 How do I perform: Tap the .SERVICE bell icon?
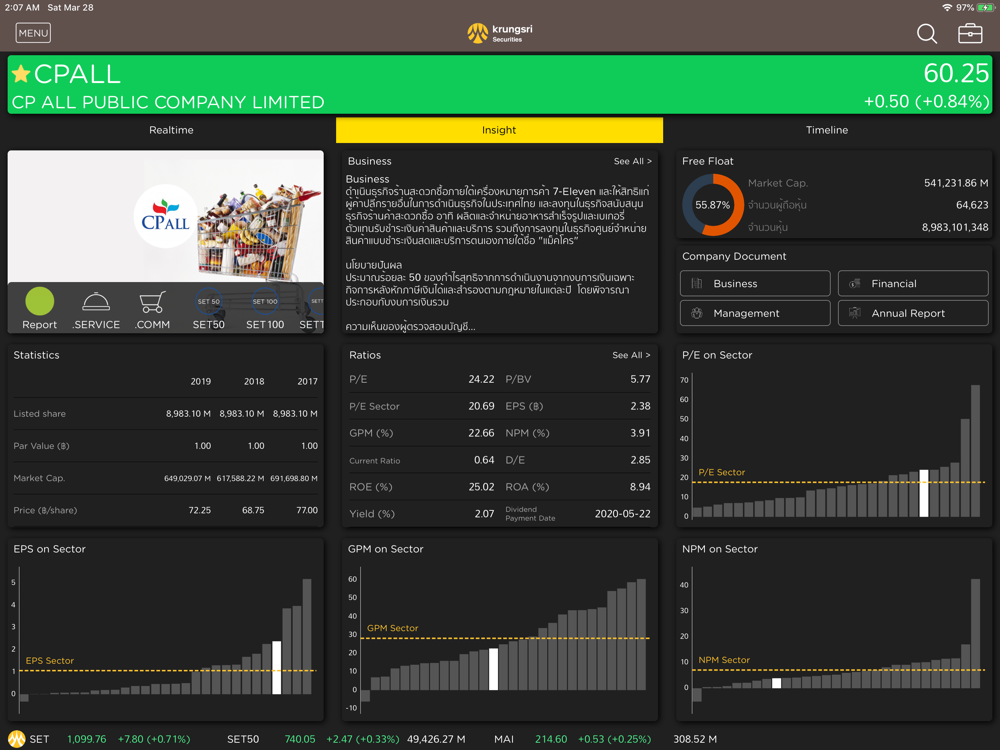(96, 302)
